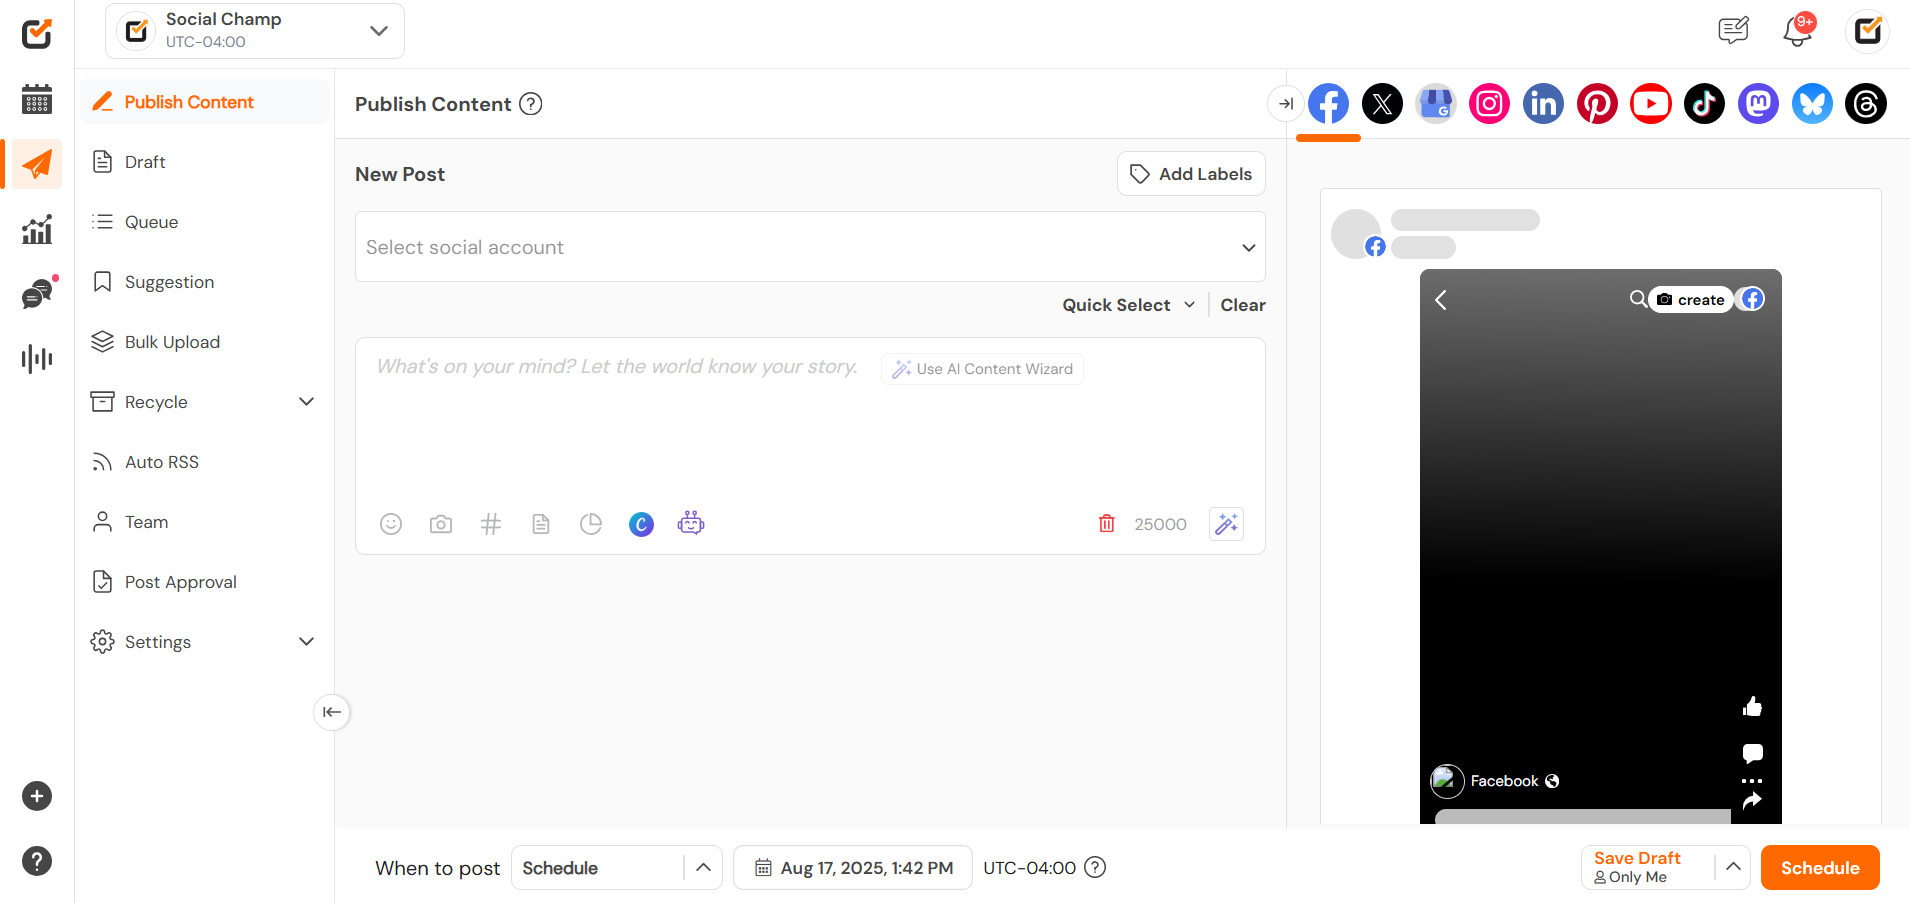Open the Save Draft options arrow
This screenshot has width=1910, height=903.
click(1733, 867)
